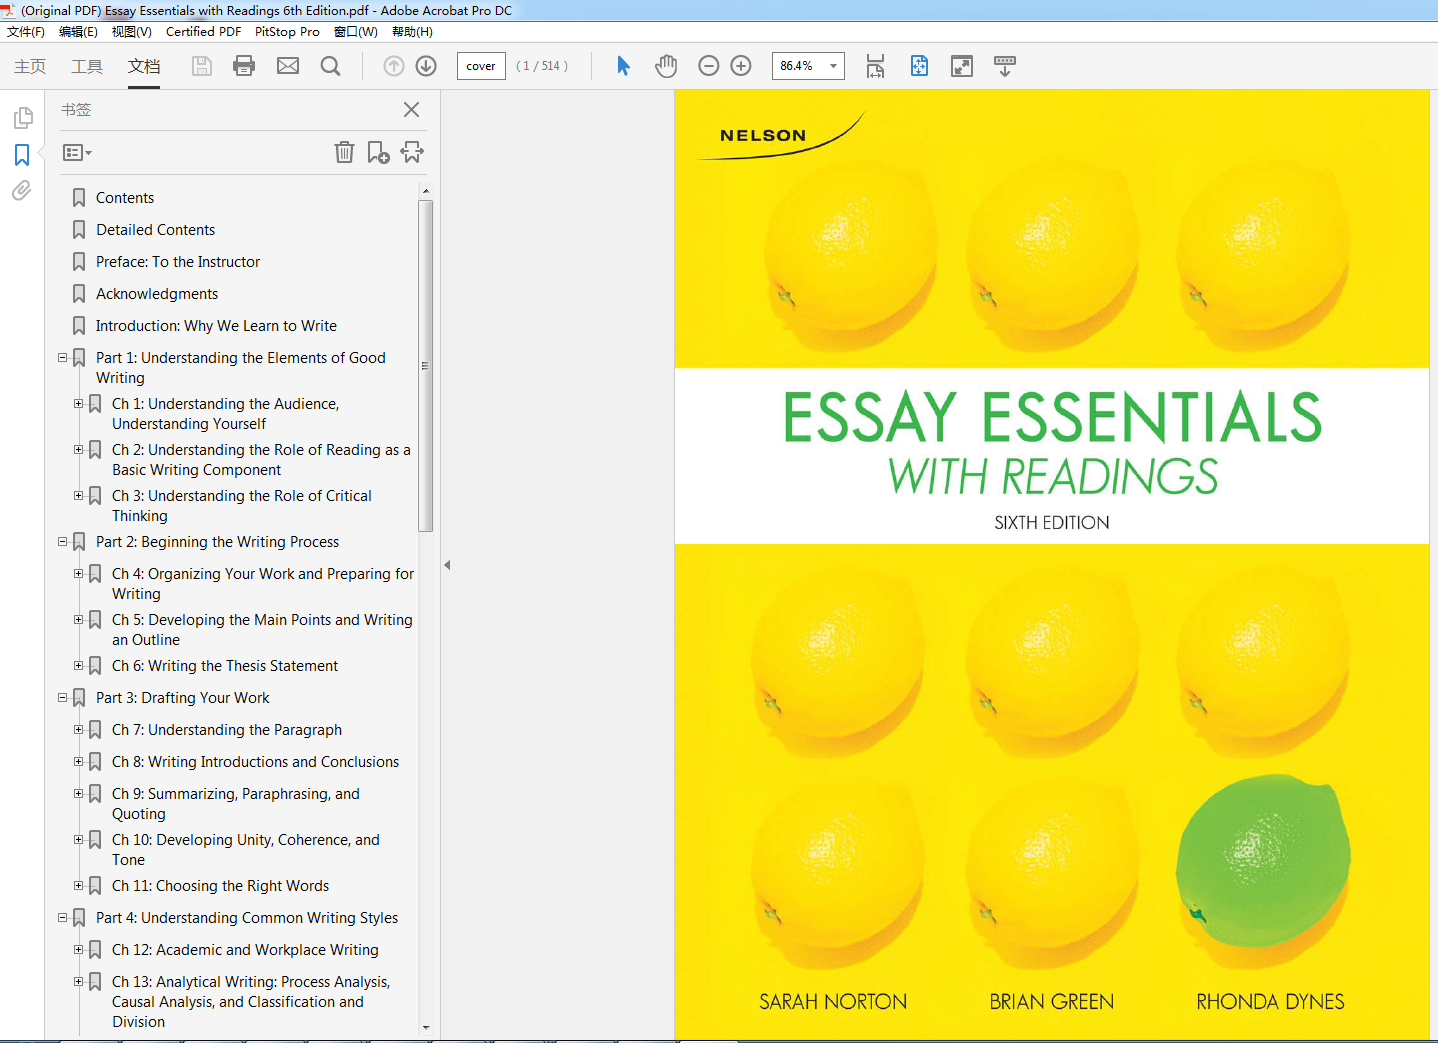Open the 窗口(W) menu

(x=356, y=32)
